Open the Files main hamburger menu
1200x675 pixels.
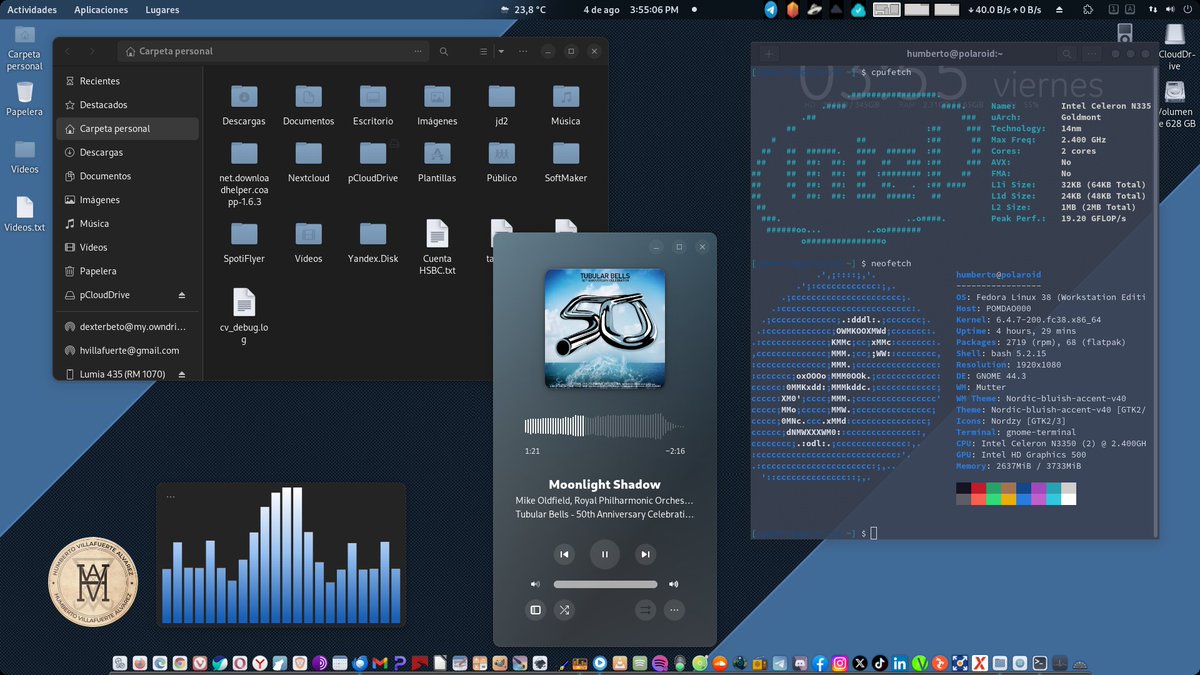[x=522, y=51]
